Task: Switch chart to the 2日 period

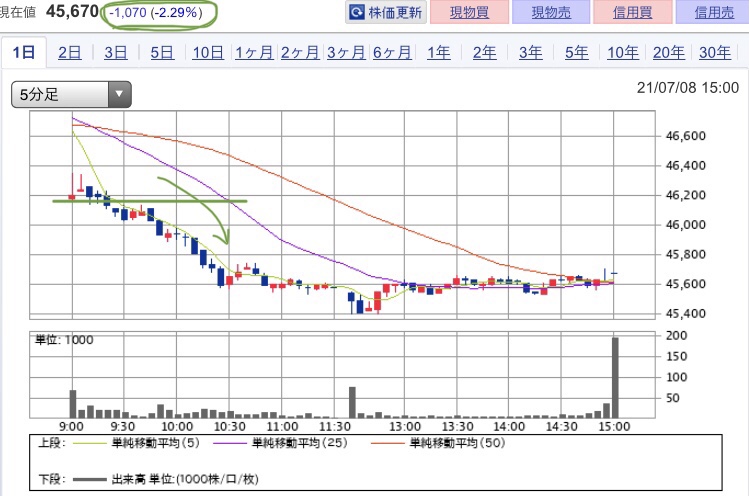Action: coord(70,52)
